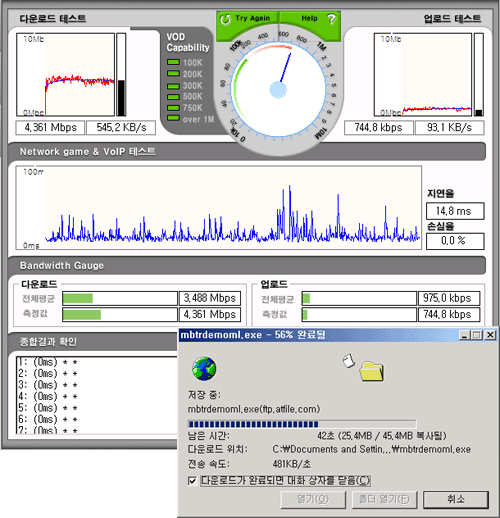This screenshot has height=518, width=500.
Task: Select result row 5: (0ms)
Action: (x=48, y=408)
